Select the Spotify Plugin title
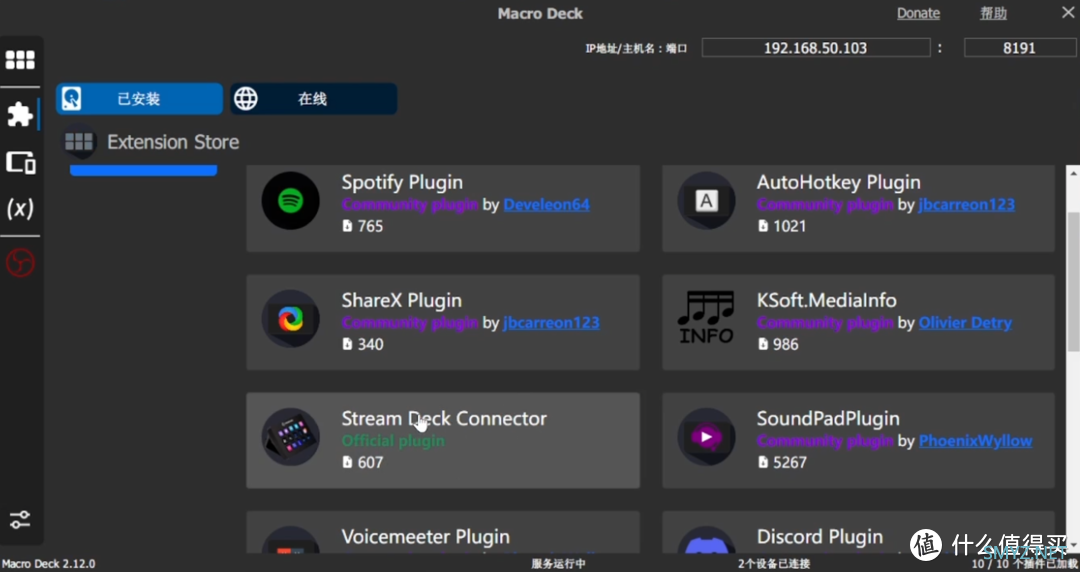This screenshot has width=1080, height=572. click(402, 183)
